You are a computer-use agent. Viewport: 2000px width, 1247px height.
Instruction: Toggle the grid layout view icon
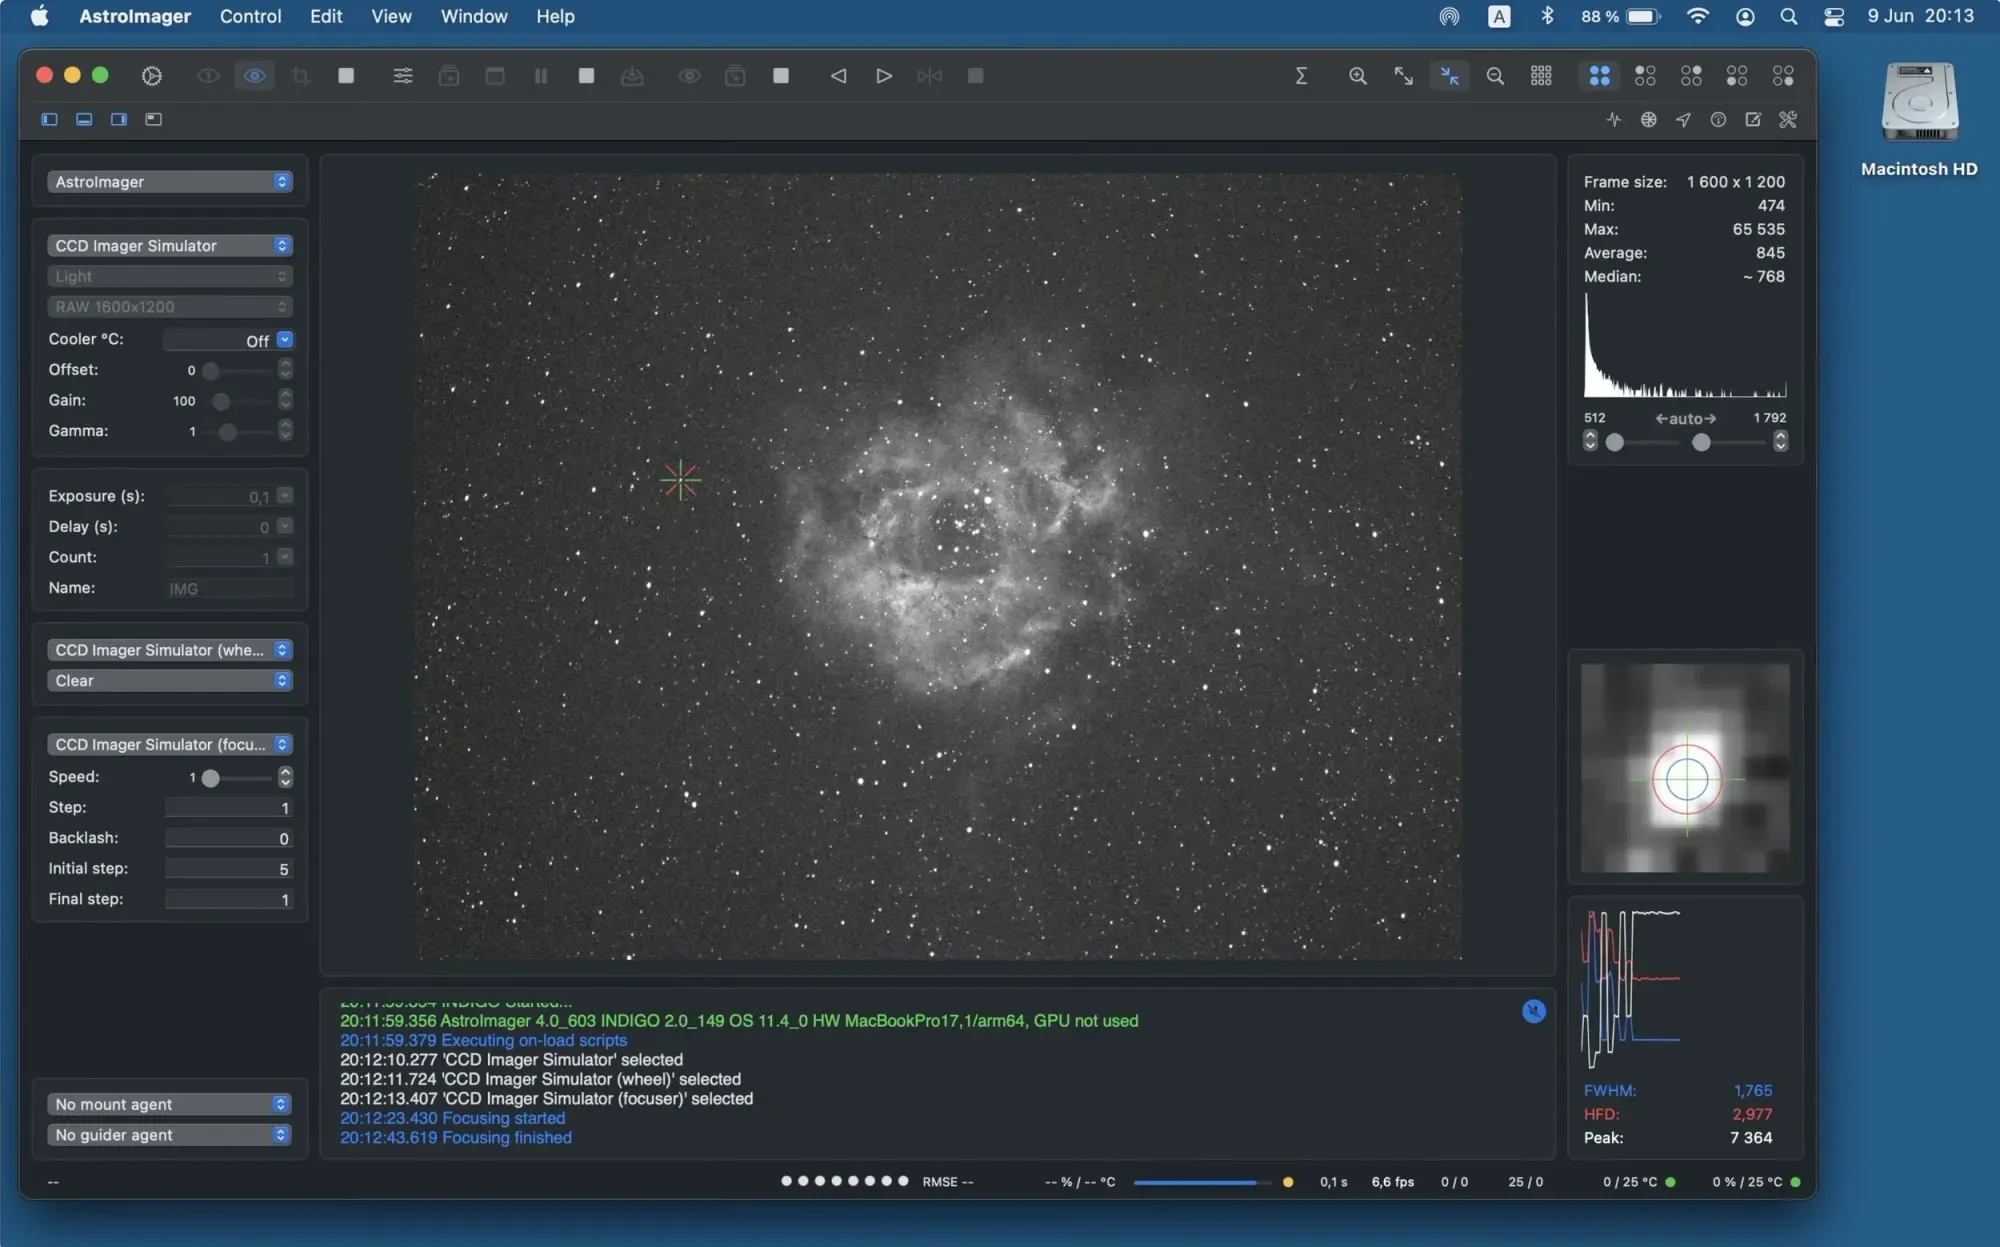pos(1541,75)
